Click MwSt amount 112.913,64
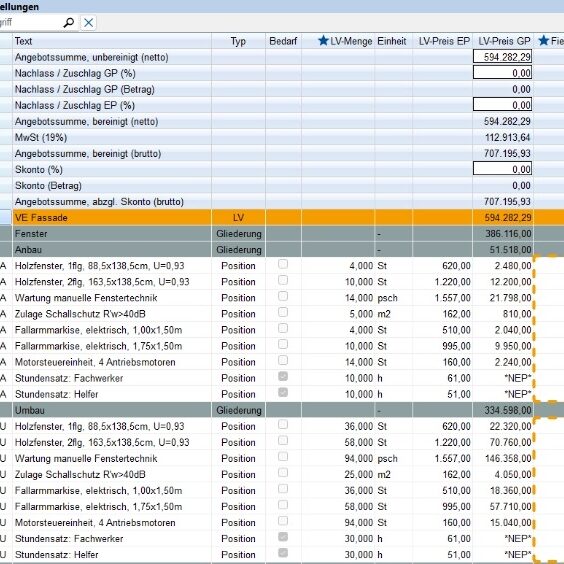This screenshot has height=564, width=564. (507, 137)
